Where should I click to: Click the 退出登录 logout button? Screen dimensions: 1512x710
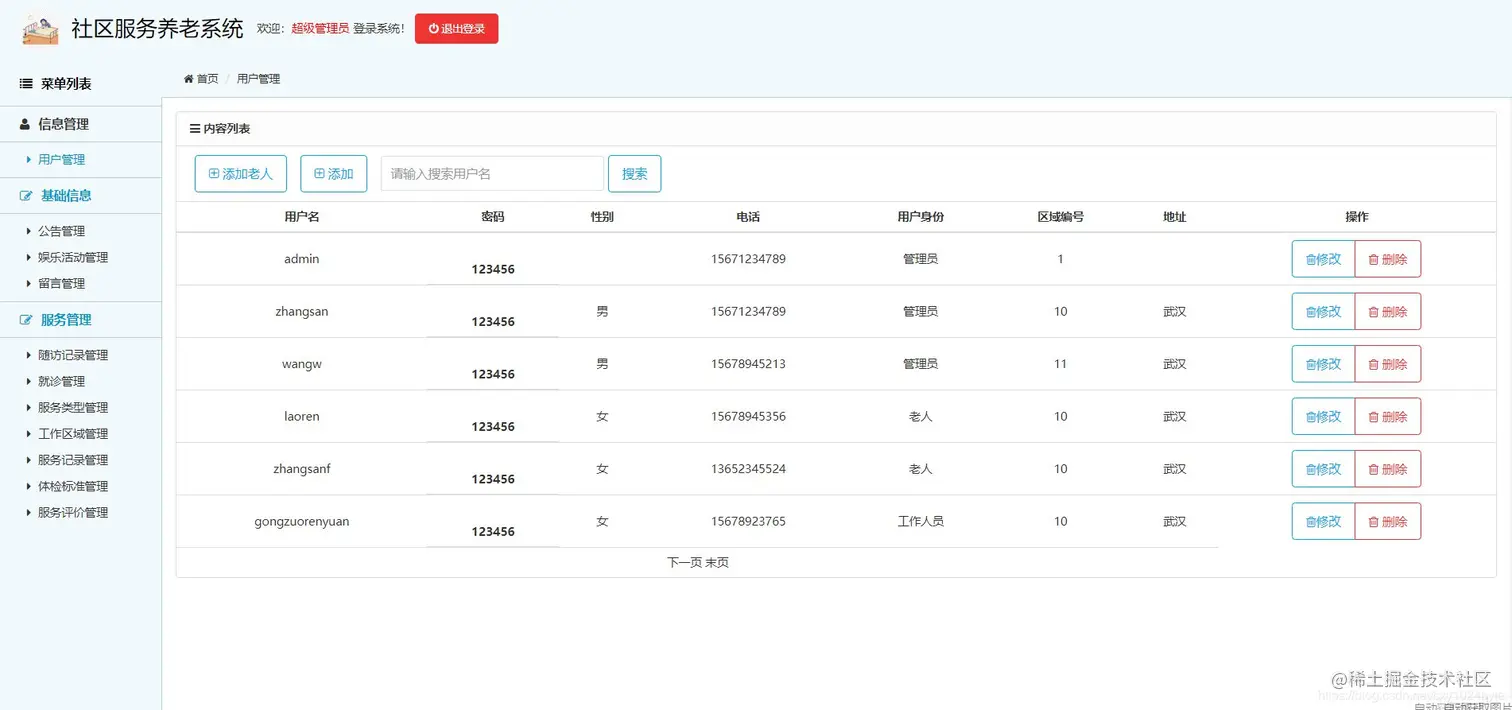click(x=456, y=29)
